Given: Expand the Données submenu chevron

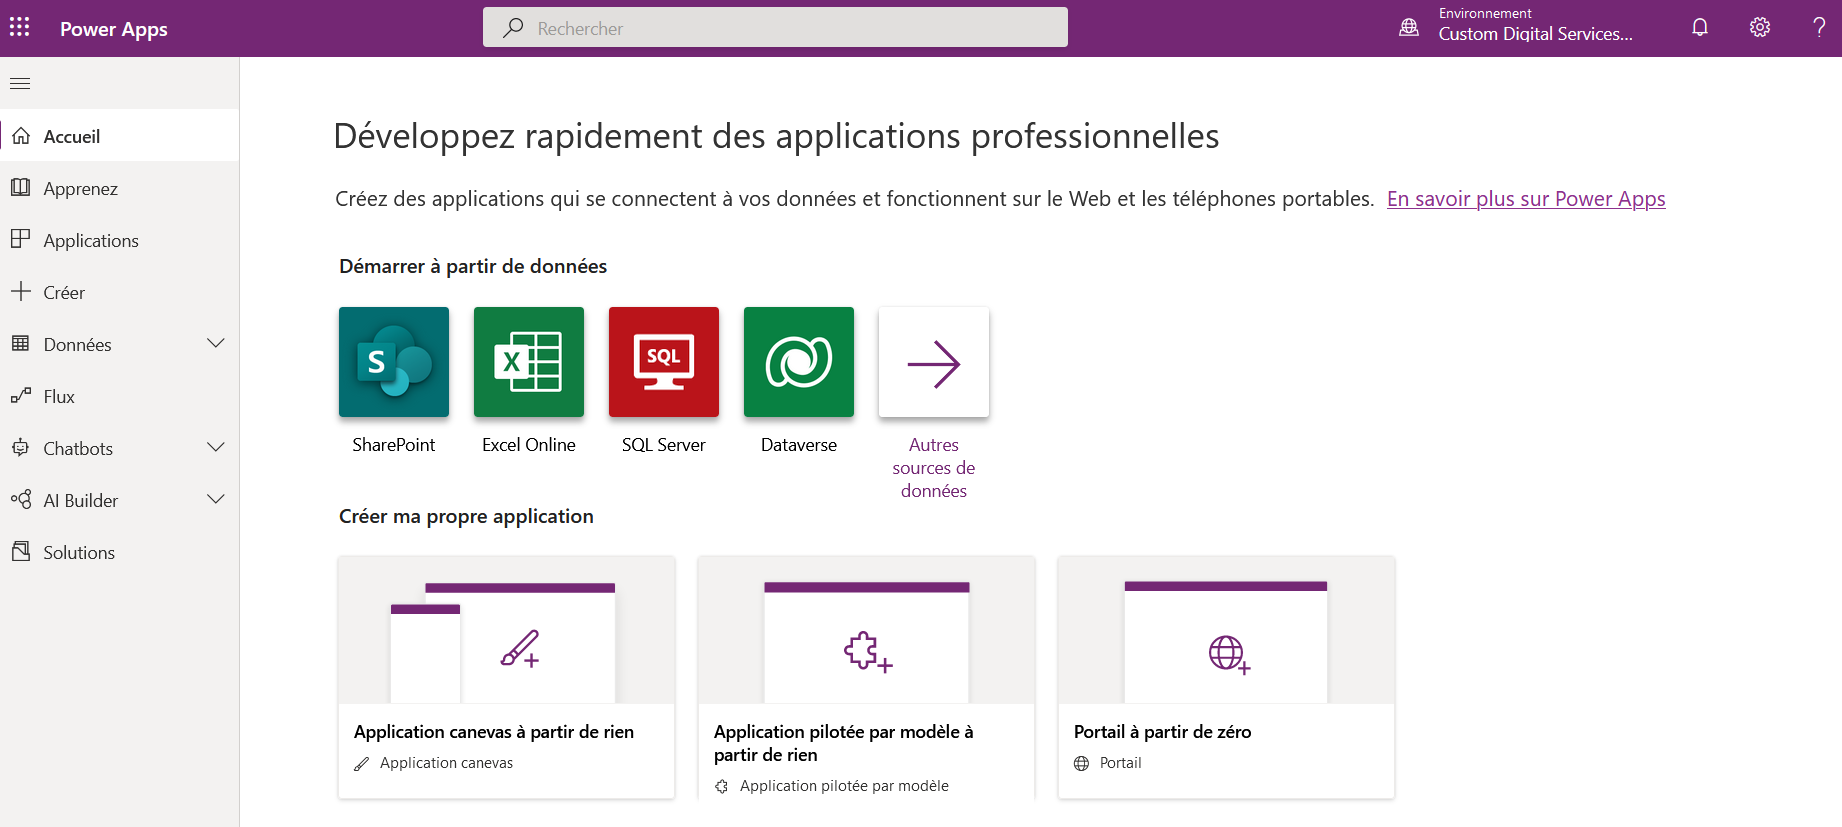Looking at the screenshot, I should 215,343.
